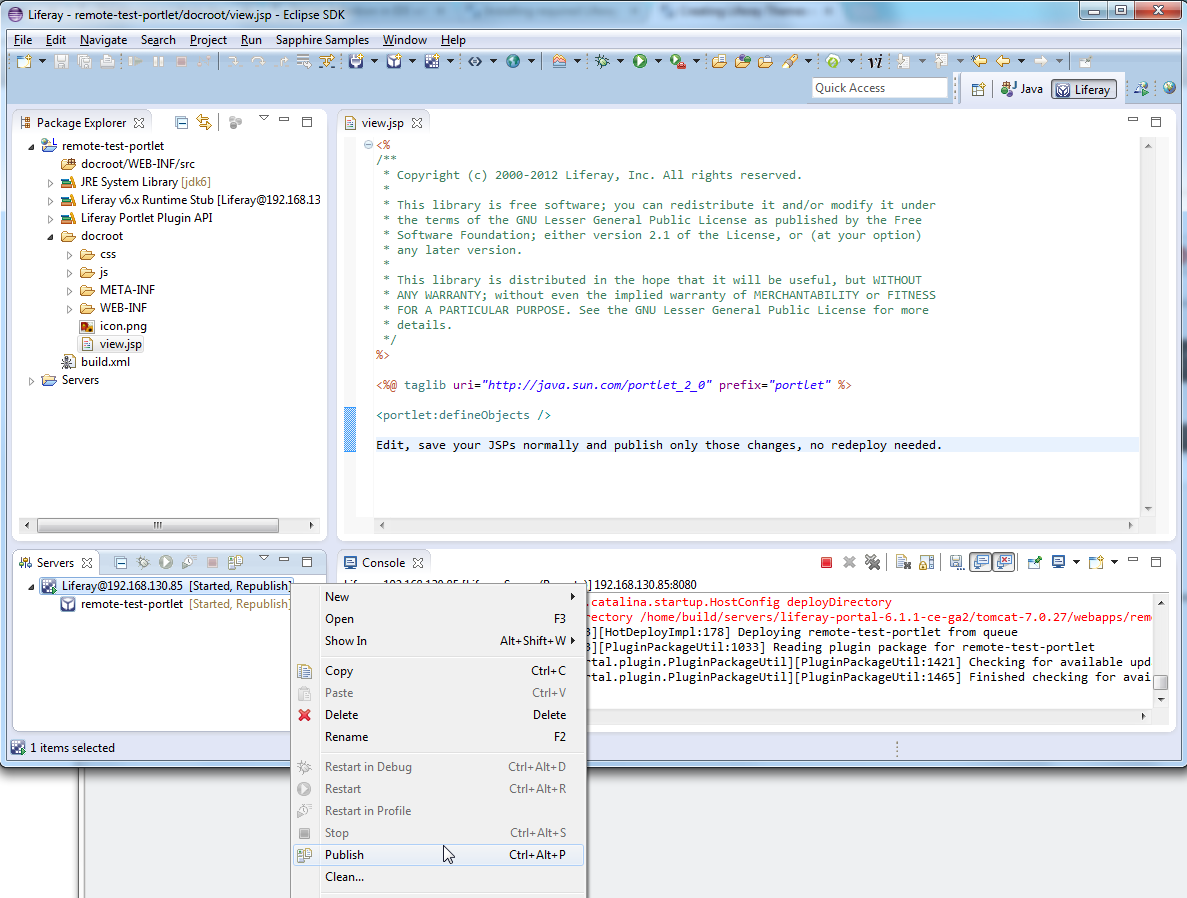Expand the css folder

point(70,255)
